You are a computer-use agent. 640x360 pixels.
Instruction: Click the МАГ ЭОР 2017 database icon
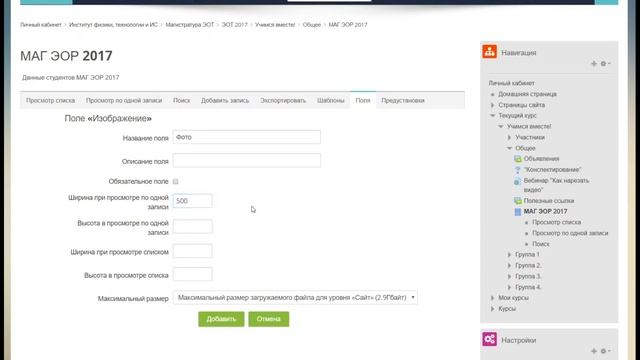tap(518, 211)
